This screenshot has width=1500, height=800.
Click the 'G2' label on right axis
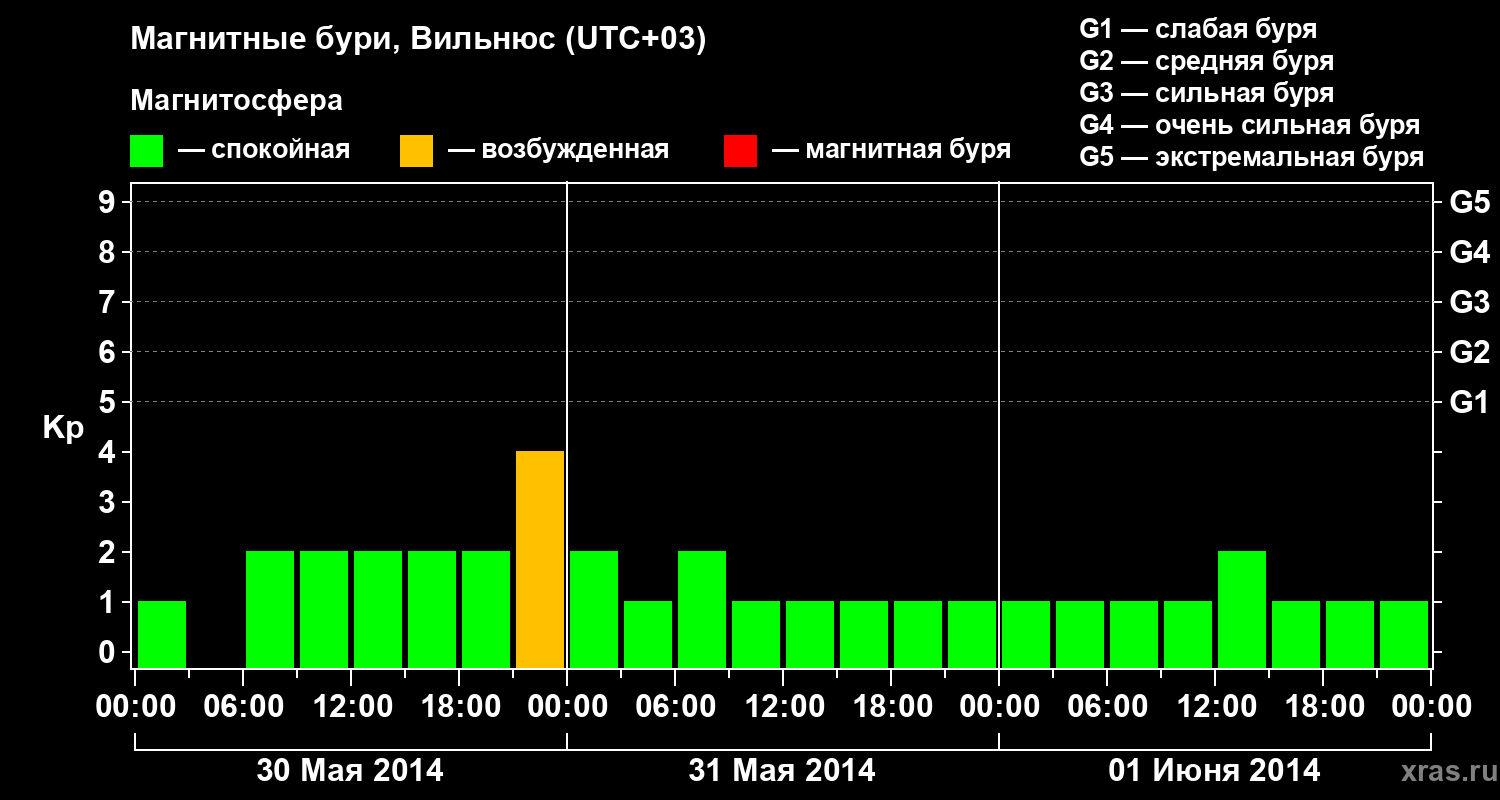[x=1469, y=352]
